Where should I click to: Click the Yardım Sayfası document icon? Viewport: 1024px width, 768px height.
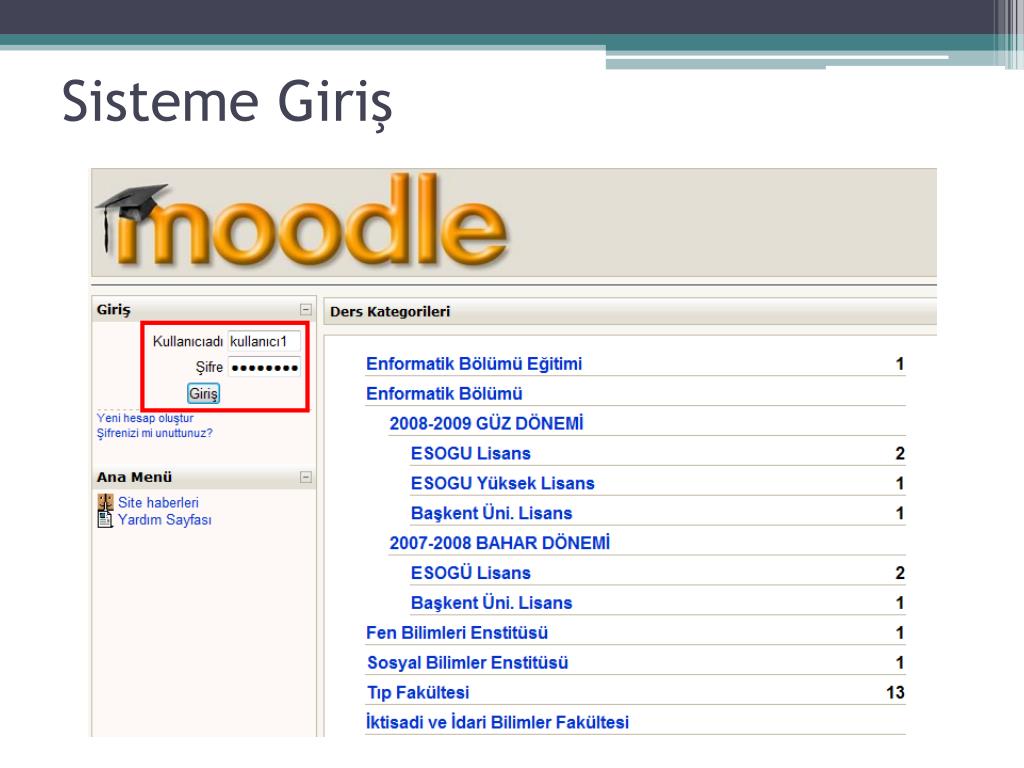(x=105, y=519)
